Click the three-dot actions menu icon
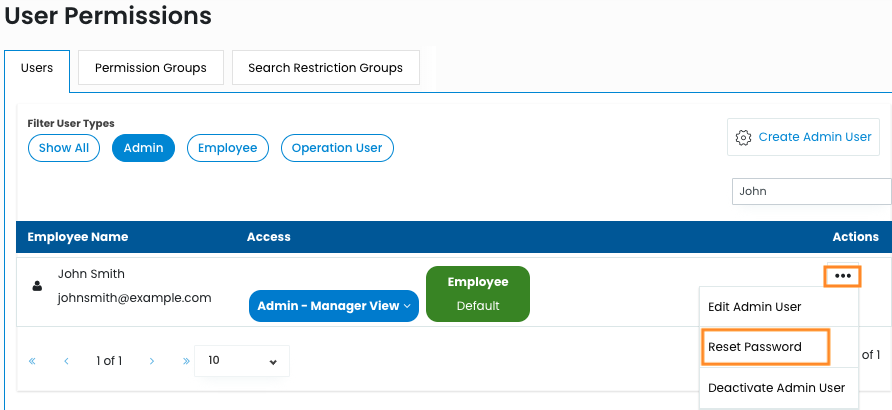This screenshot has height=410, width=892. point(842,276)
